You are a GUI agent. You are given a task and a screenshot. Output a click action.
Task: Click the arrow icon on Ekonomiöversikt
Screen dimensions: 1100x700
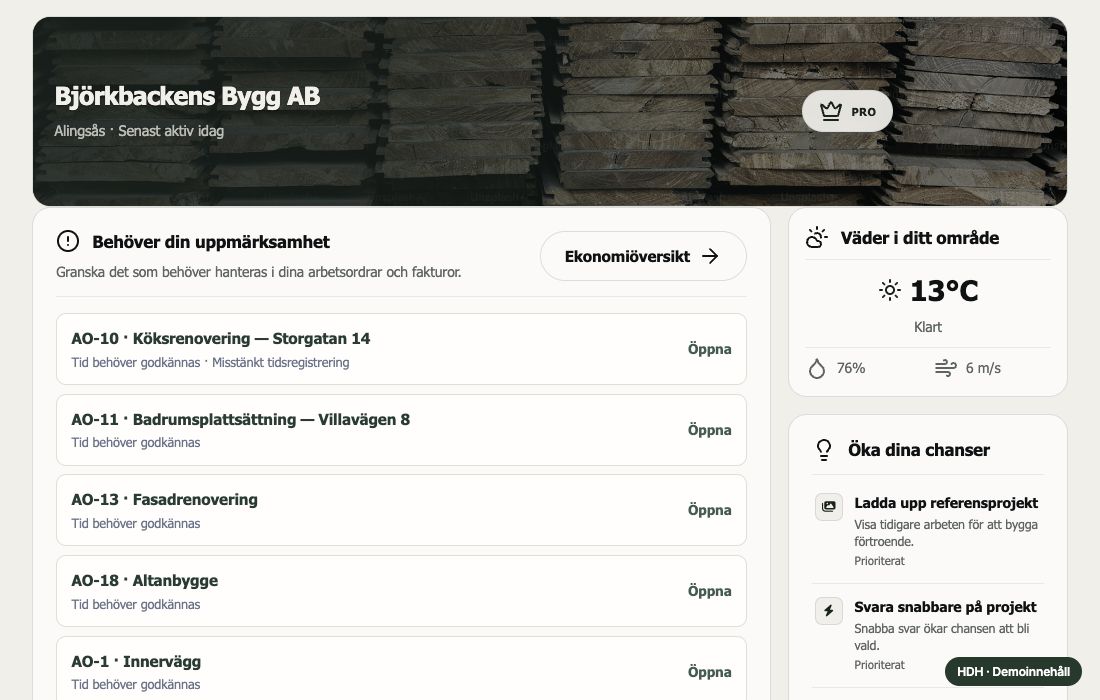pos(710,256)
